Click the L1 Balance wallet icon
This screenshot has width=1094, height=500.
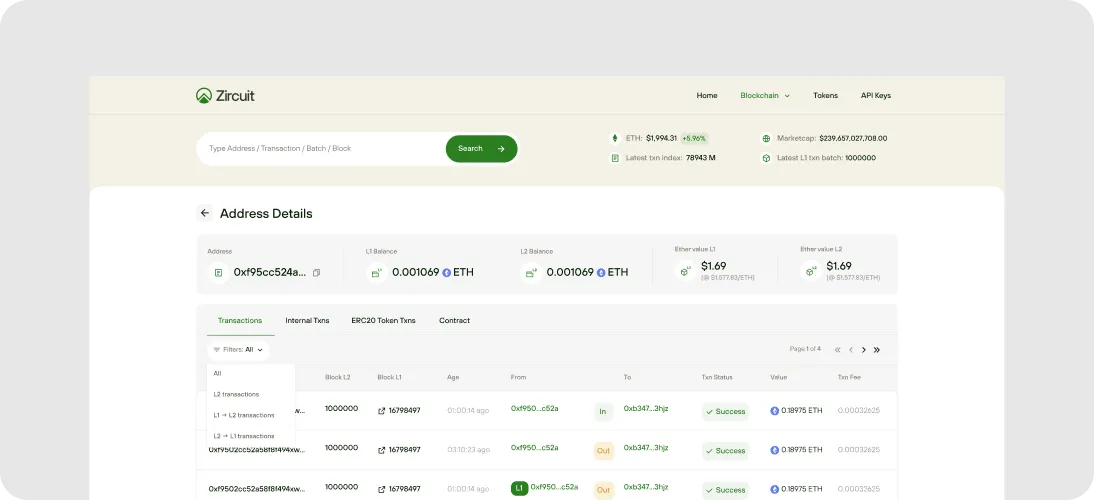pyautogui.click(x=377, y=273)
